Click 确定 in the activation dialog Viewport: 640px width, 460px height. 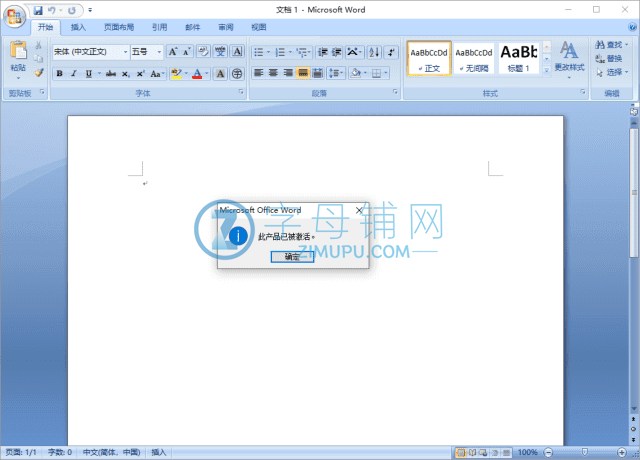click(x=292, y=257)
